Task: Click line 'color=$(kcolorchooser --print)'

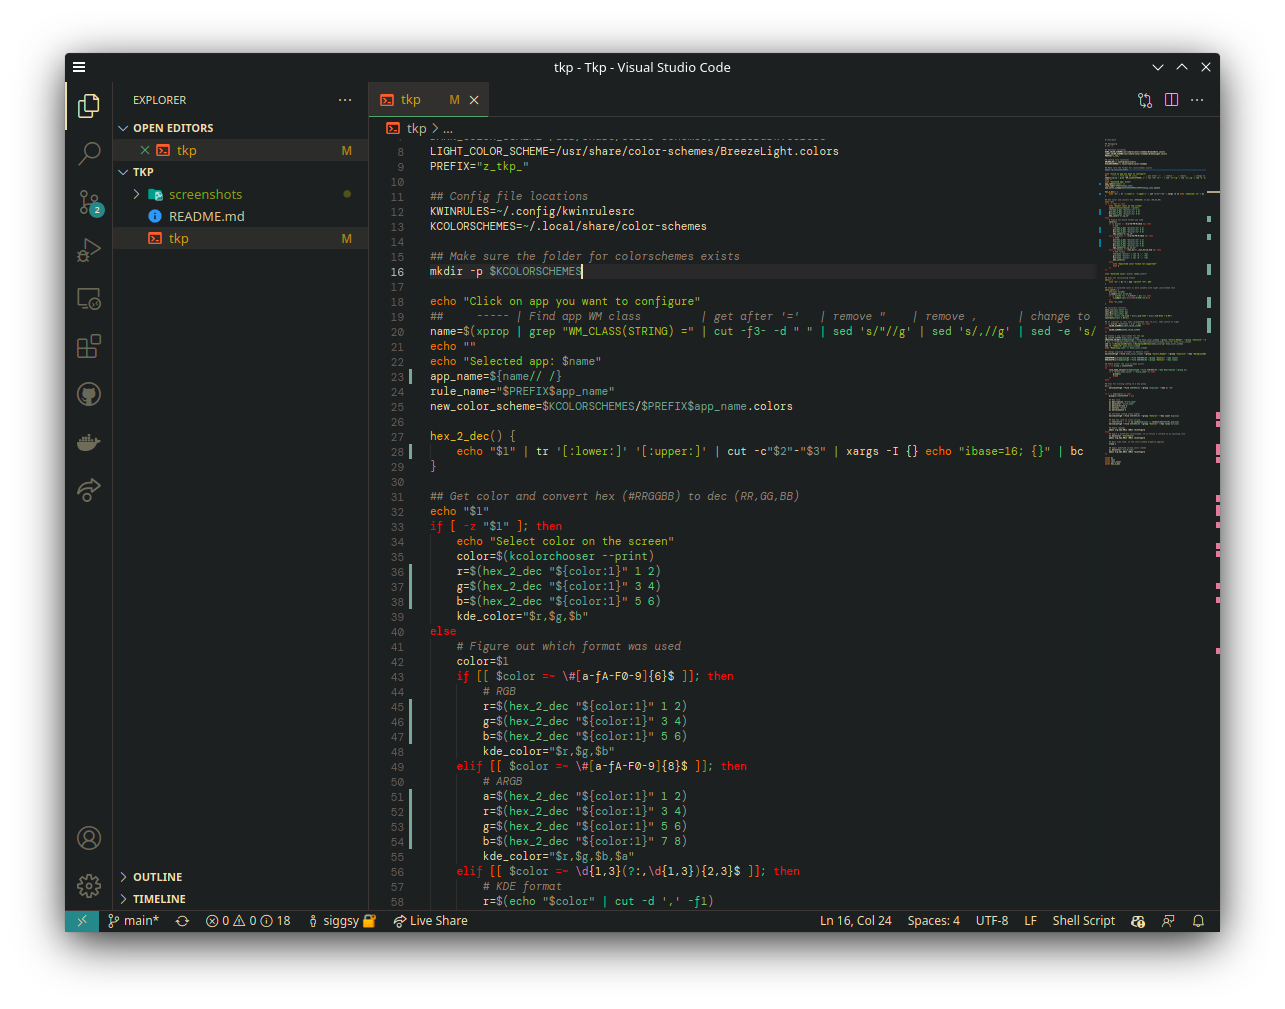Action: (x=555, y=556)
